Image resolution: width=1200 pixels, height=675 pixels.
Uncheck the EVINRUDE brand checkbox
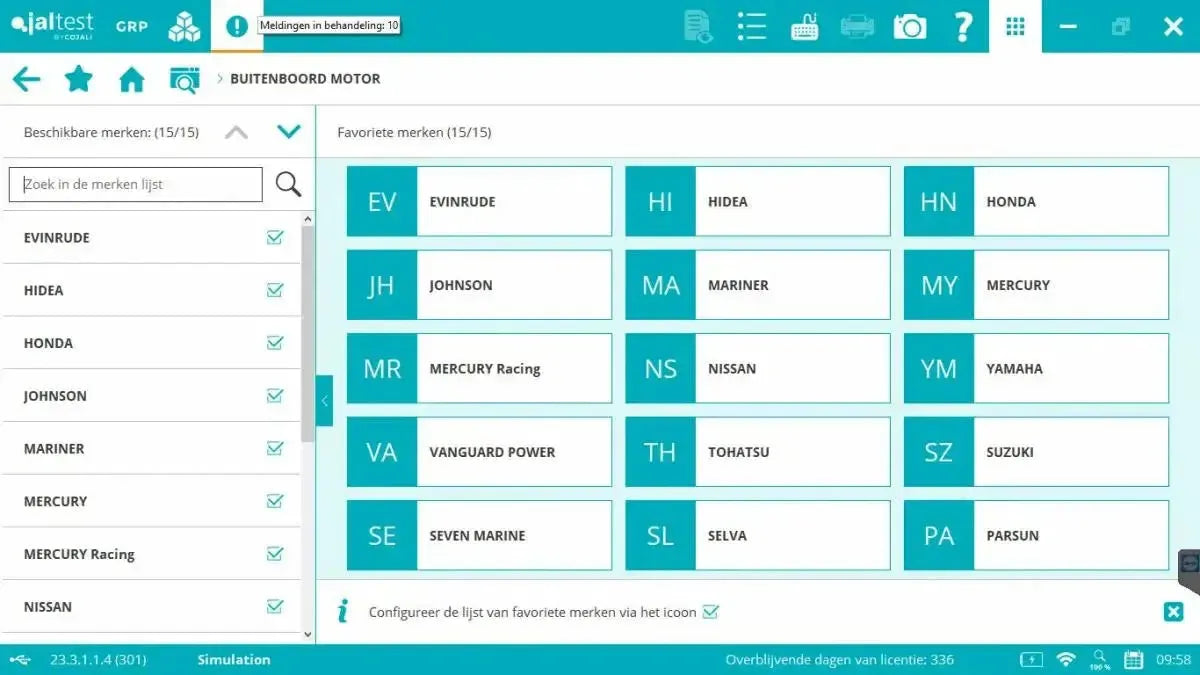[275, 237]
